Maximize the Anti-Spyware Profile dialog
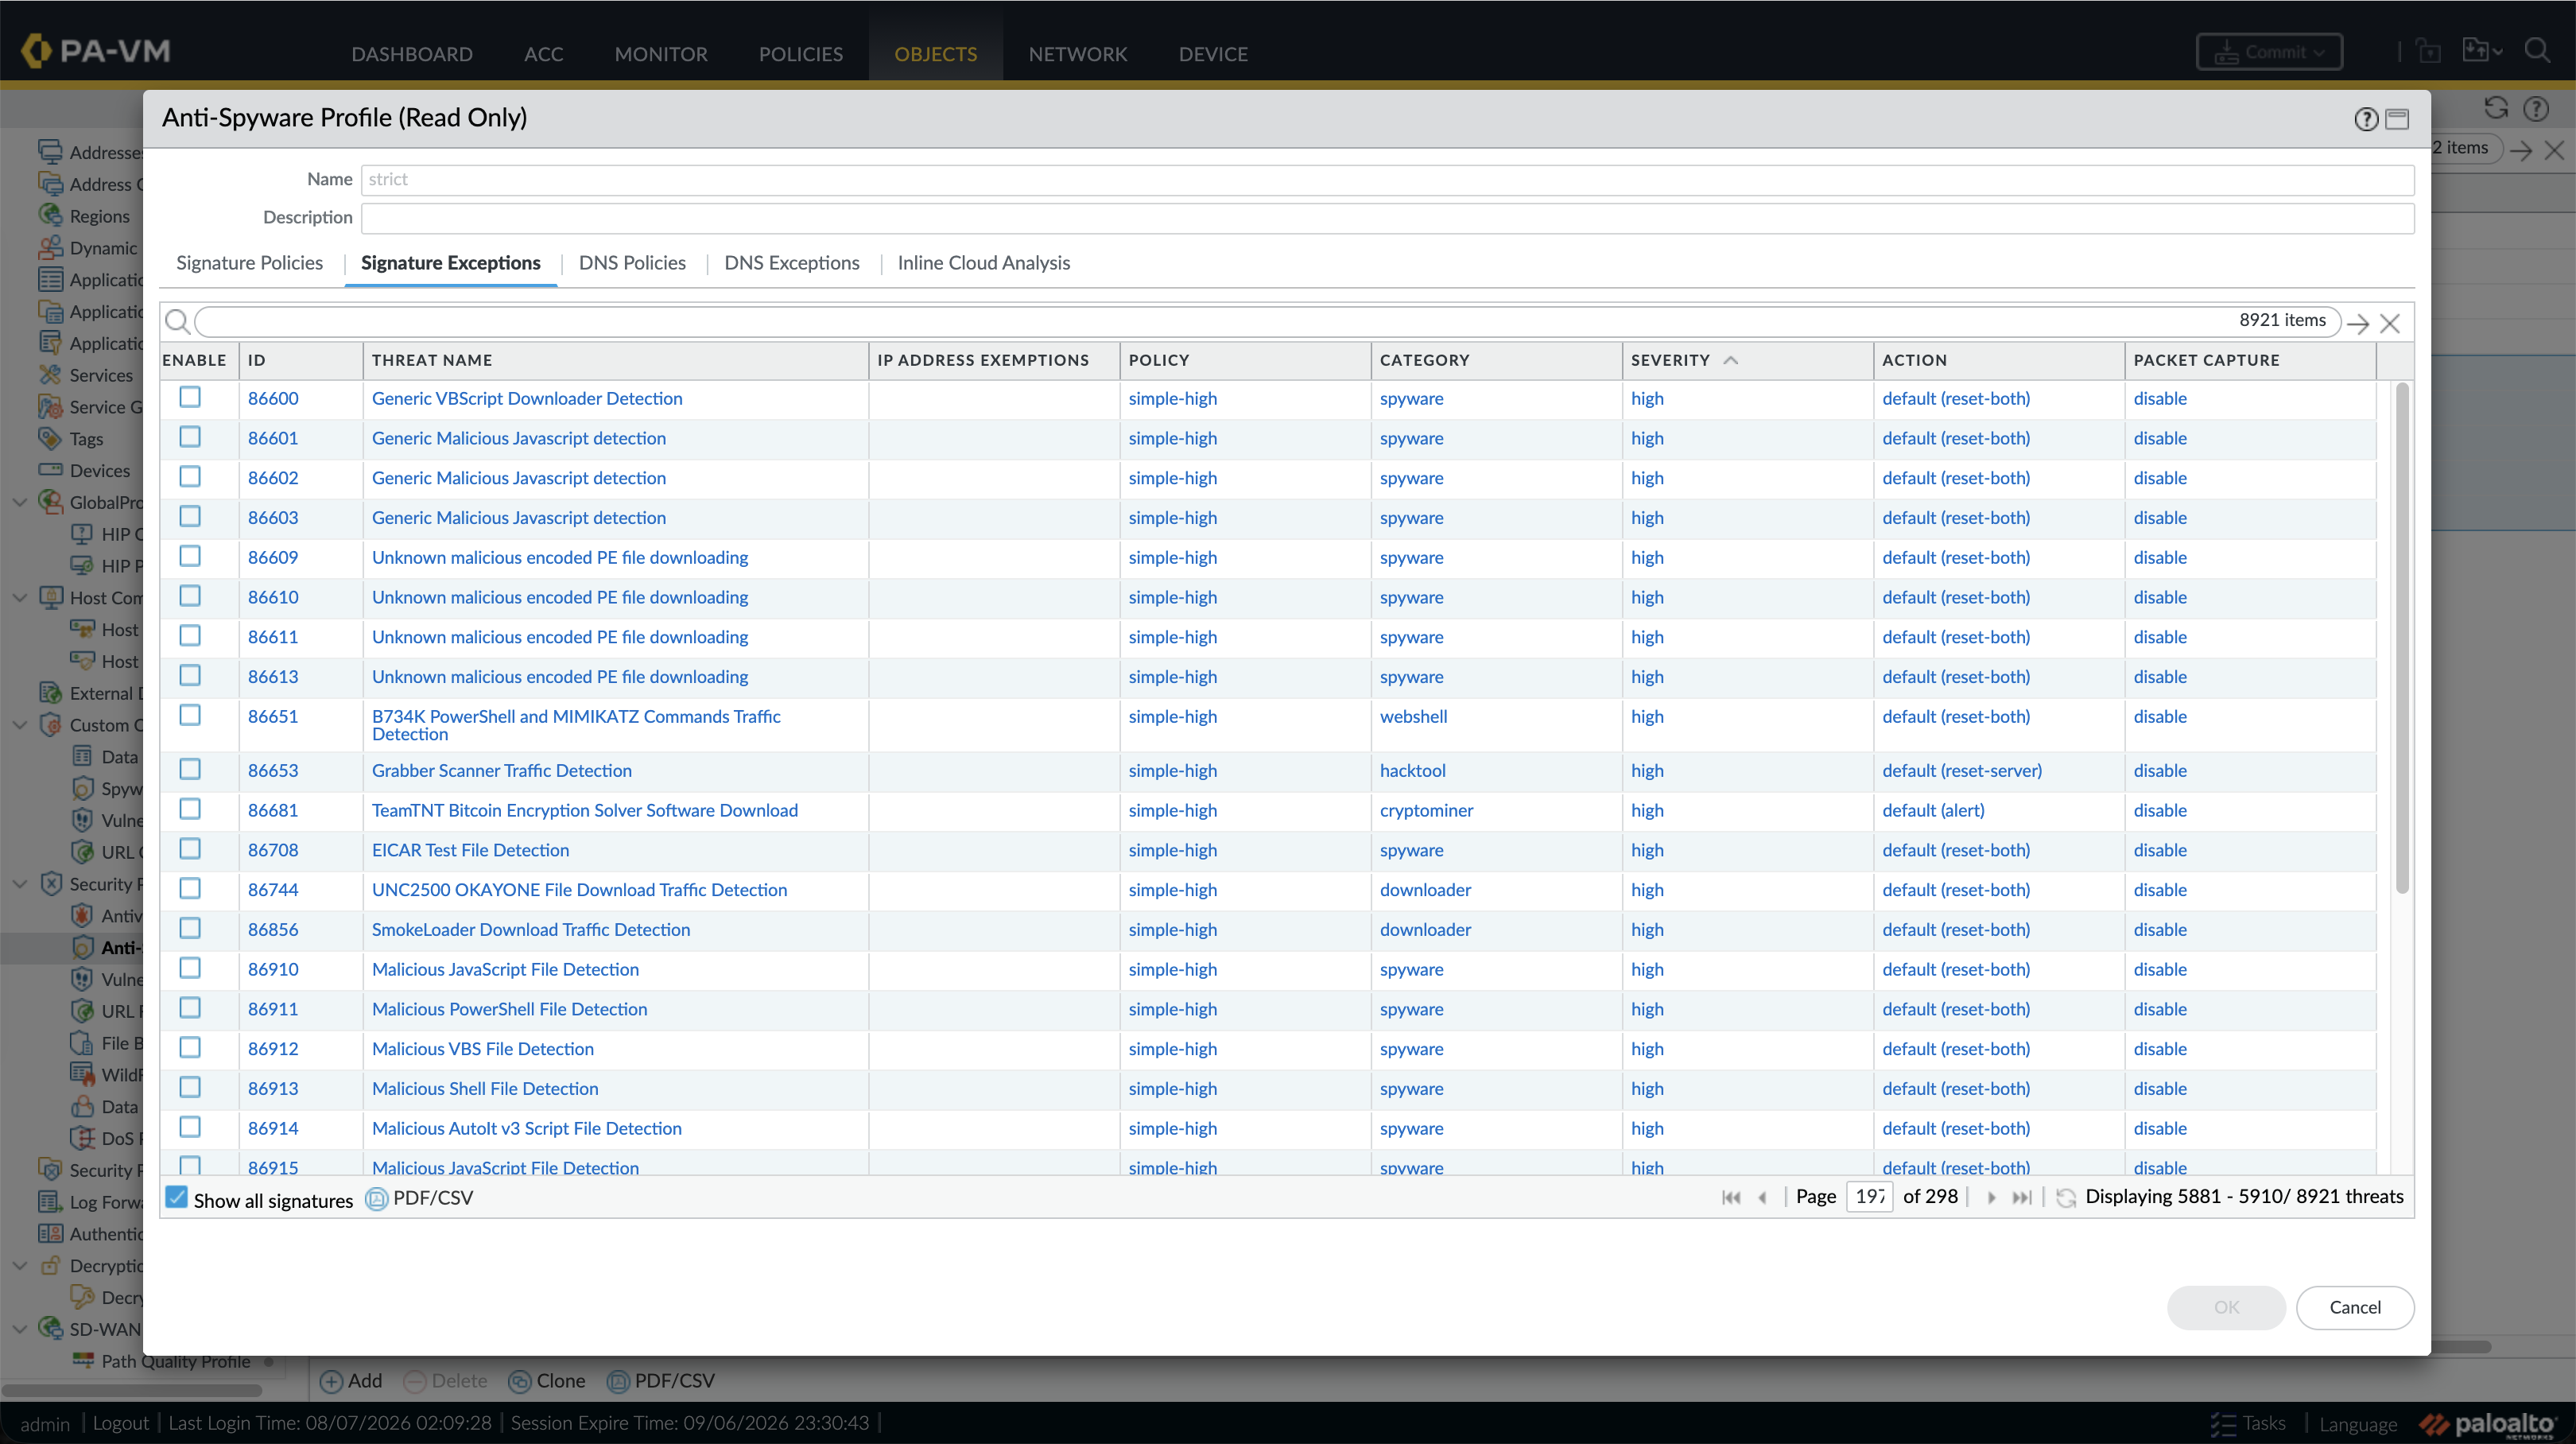This screenshot has height=1444, width=2576. tap(2397, 119)
